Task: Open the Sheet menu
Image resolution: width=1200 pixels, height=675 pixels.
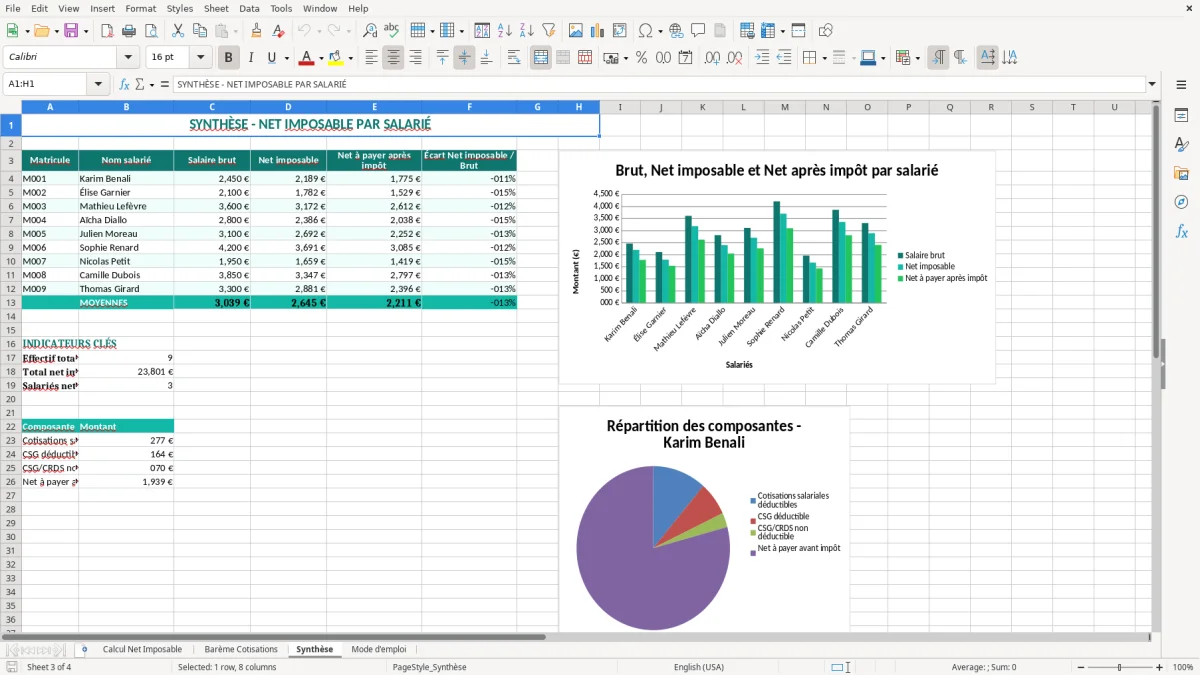Action: pyautogui.click(x=216, y=8)
